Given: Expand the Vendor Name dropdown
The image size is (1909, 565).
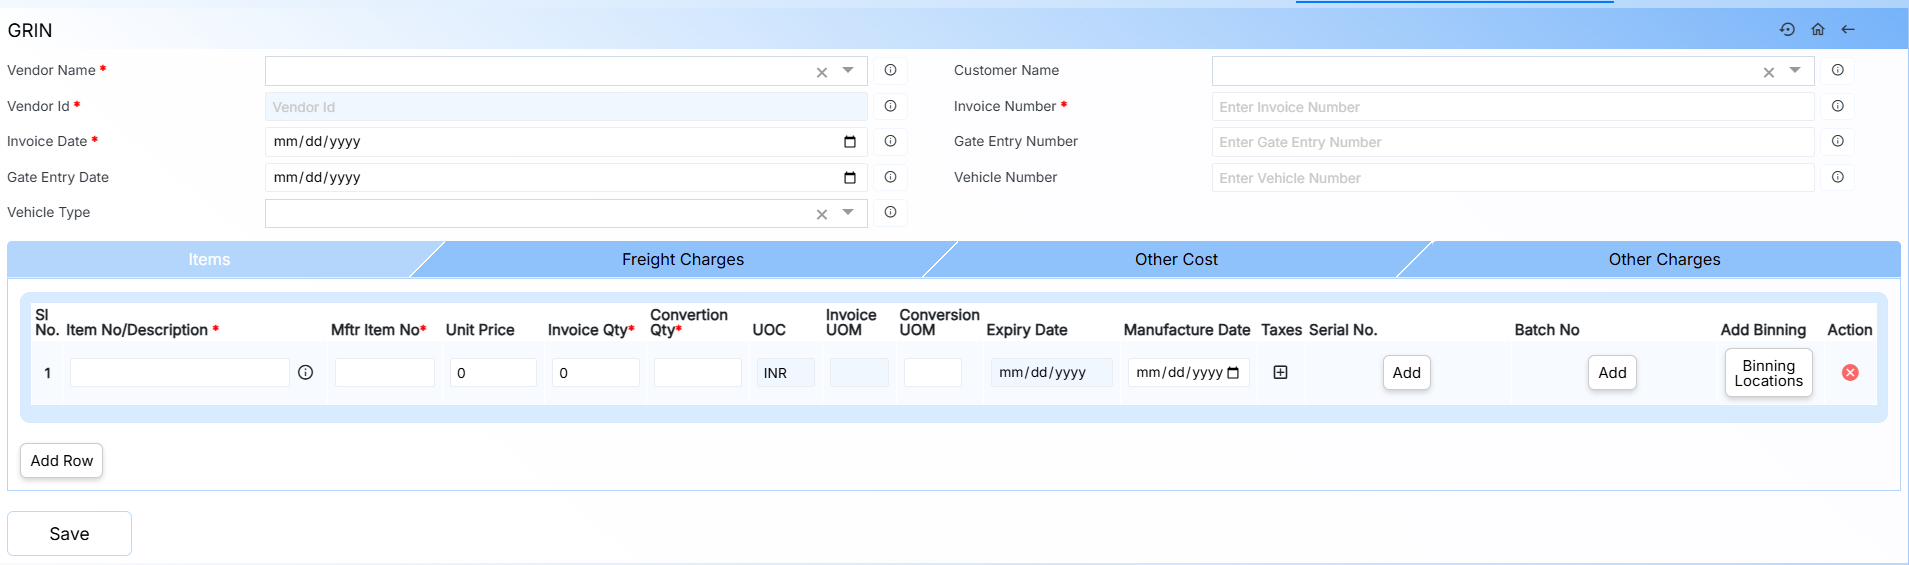Looking at the screenshot, I should (x=848, y=71).
